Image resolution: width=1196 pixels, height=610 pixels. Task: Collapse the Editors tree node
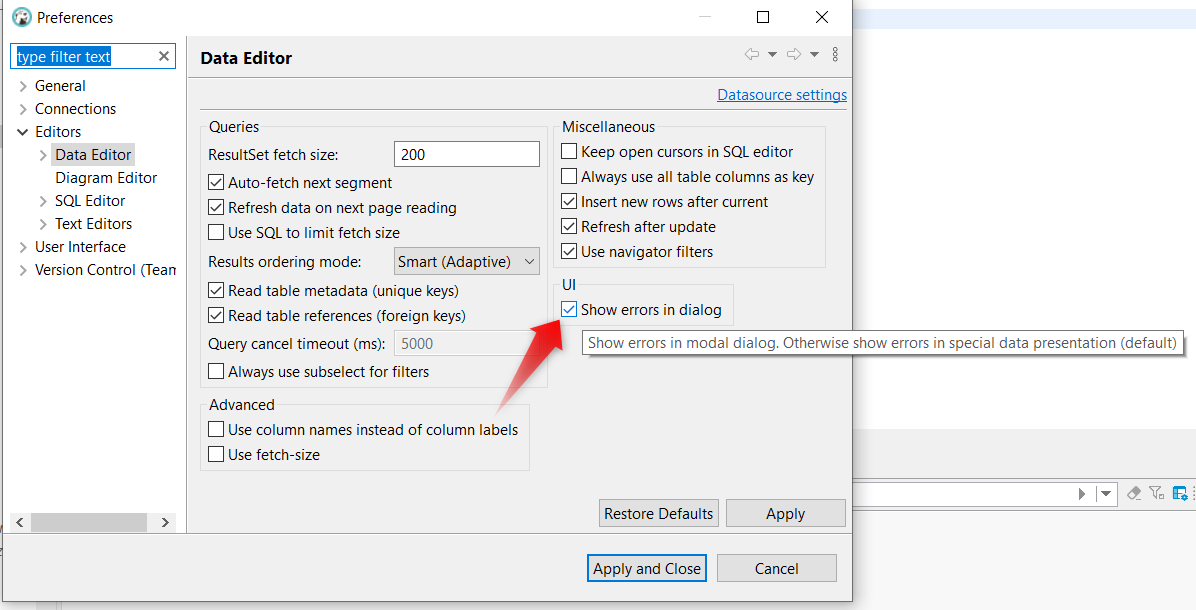(22, 131)
